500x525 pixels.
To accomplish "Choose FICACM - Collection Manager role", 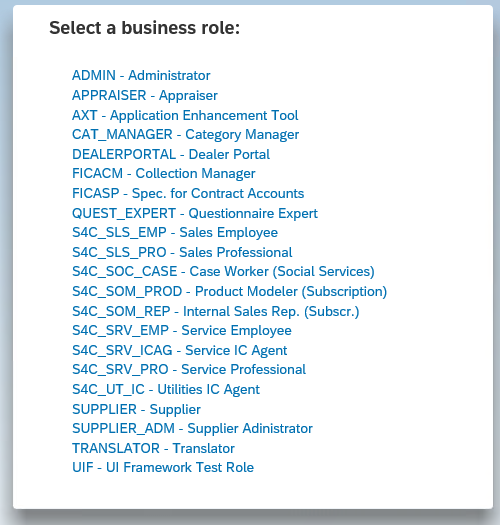I will point(163,173).
